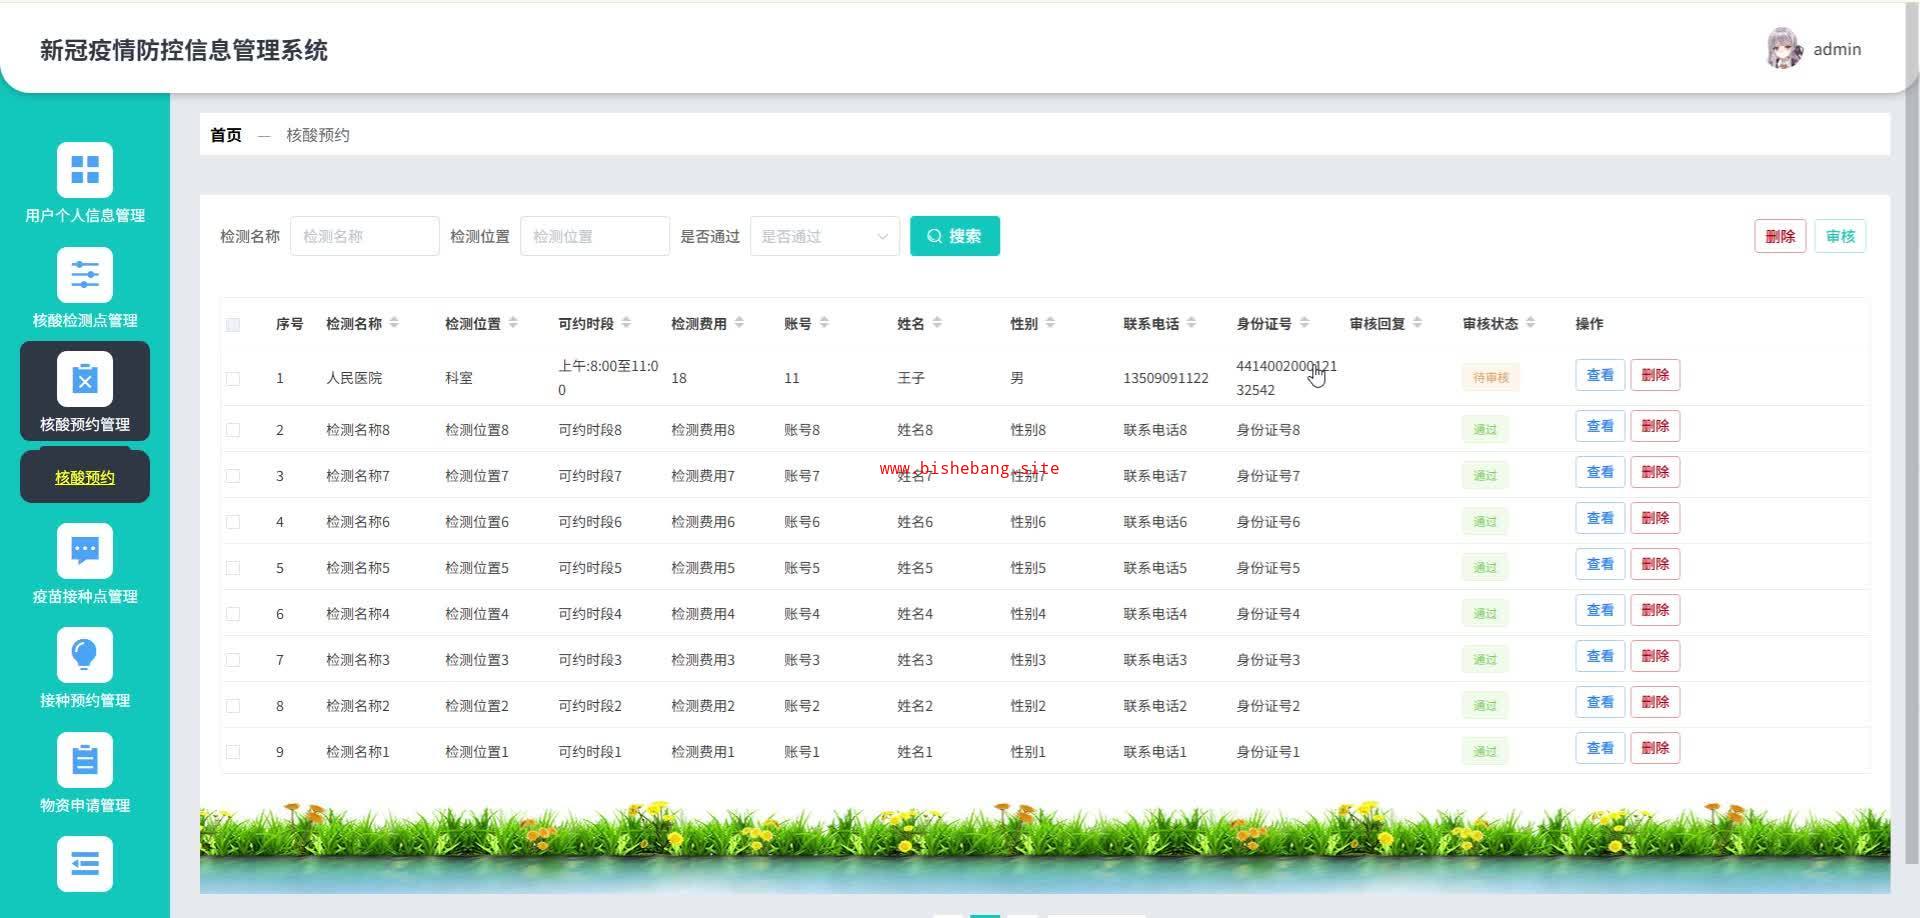
Task: Open the 物资申请管理 document icon
Action: (85, 760)
